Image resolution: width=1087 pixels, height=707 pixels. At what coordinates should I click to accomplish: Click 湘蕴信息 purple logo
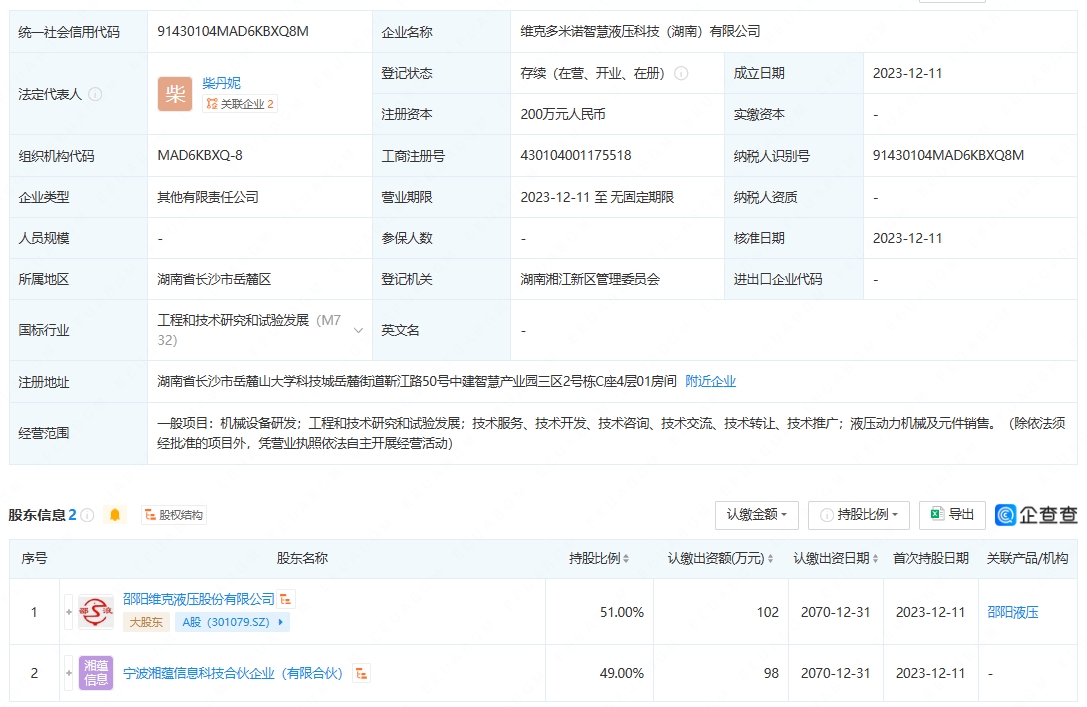click(x=96, y=673)
